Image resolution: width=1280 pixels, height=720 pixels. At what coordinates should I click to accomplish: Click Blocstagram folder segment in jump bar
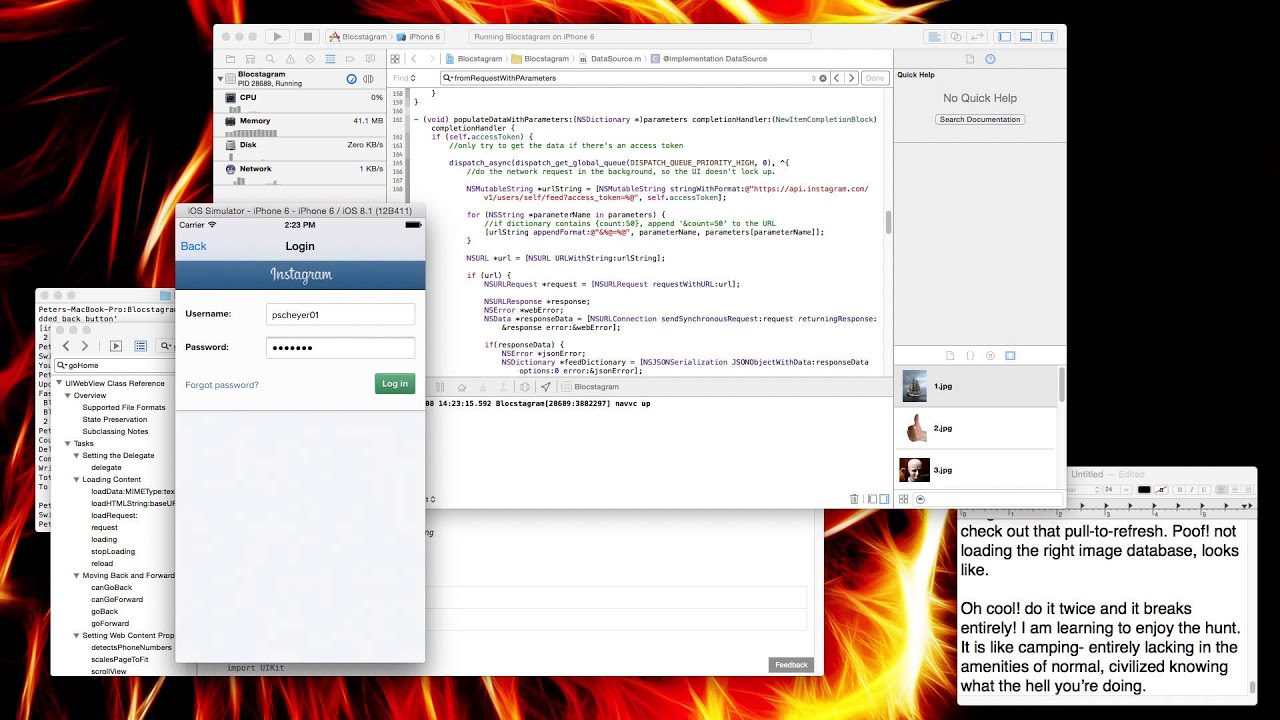click(x=540, y=59)
